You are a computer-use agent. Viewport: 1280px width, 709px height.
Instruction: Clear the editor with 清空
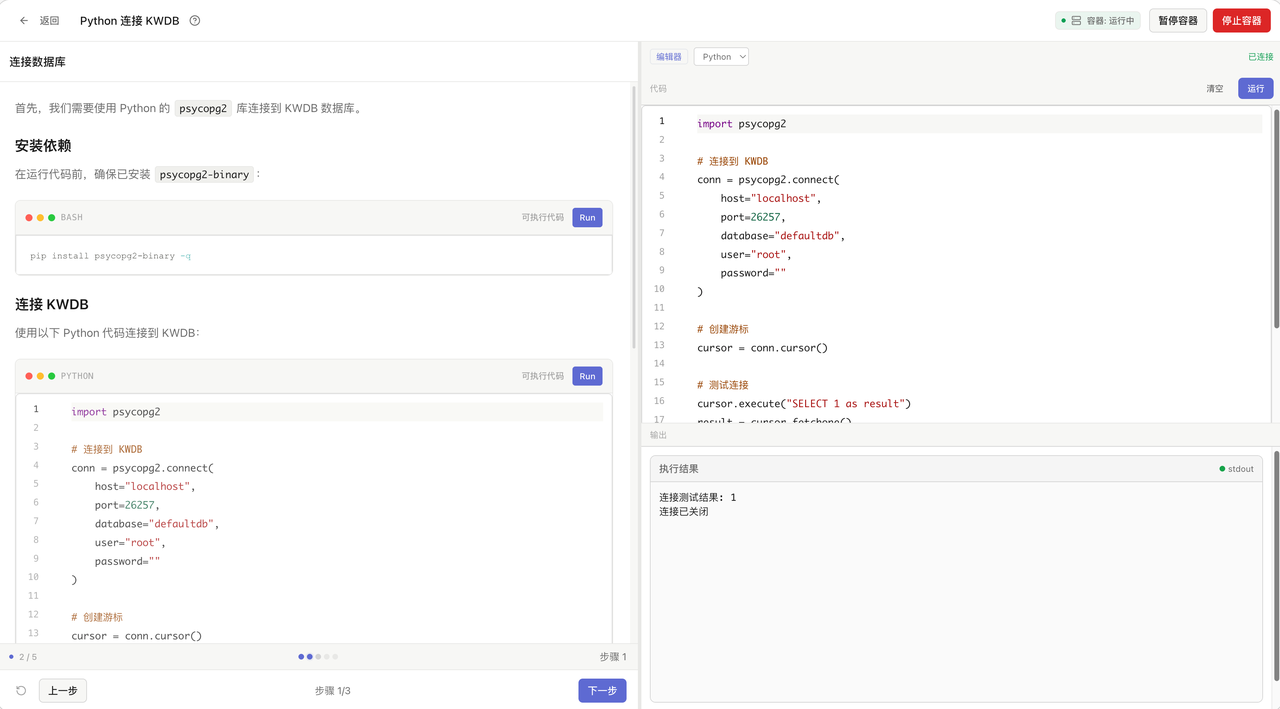pyautogui.click(x=1215, y=88)
